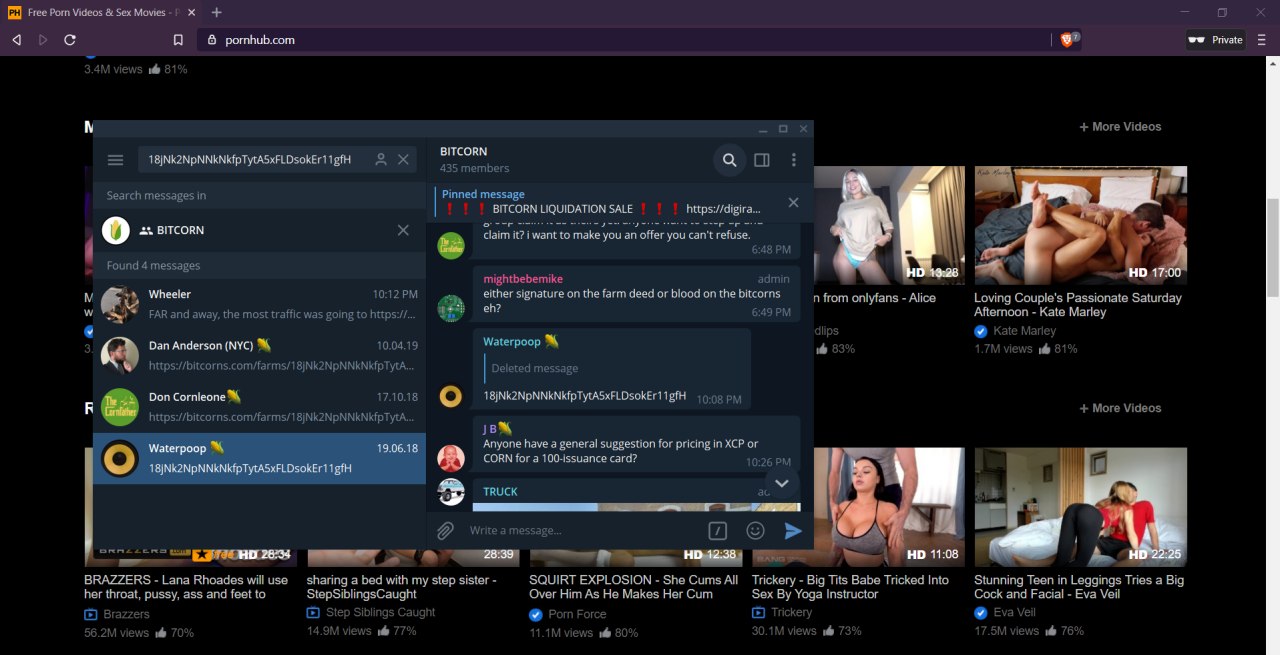Open the bot commands slash icon
Image resolution: width=1280 pixels, height=655 pixels.
(x=717, y=531)
